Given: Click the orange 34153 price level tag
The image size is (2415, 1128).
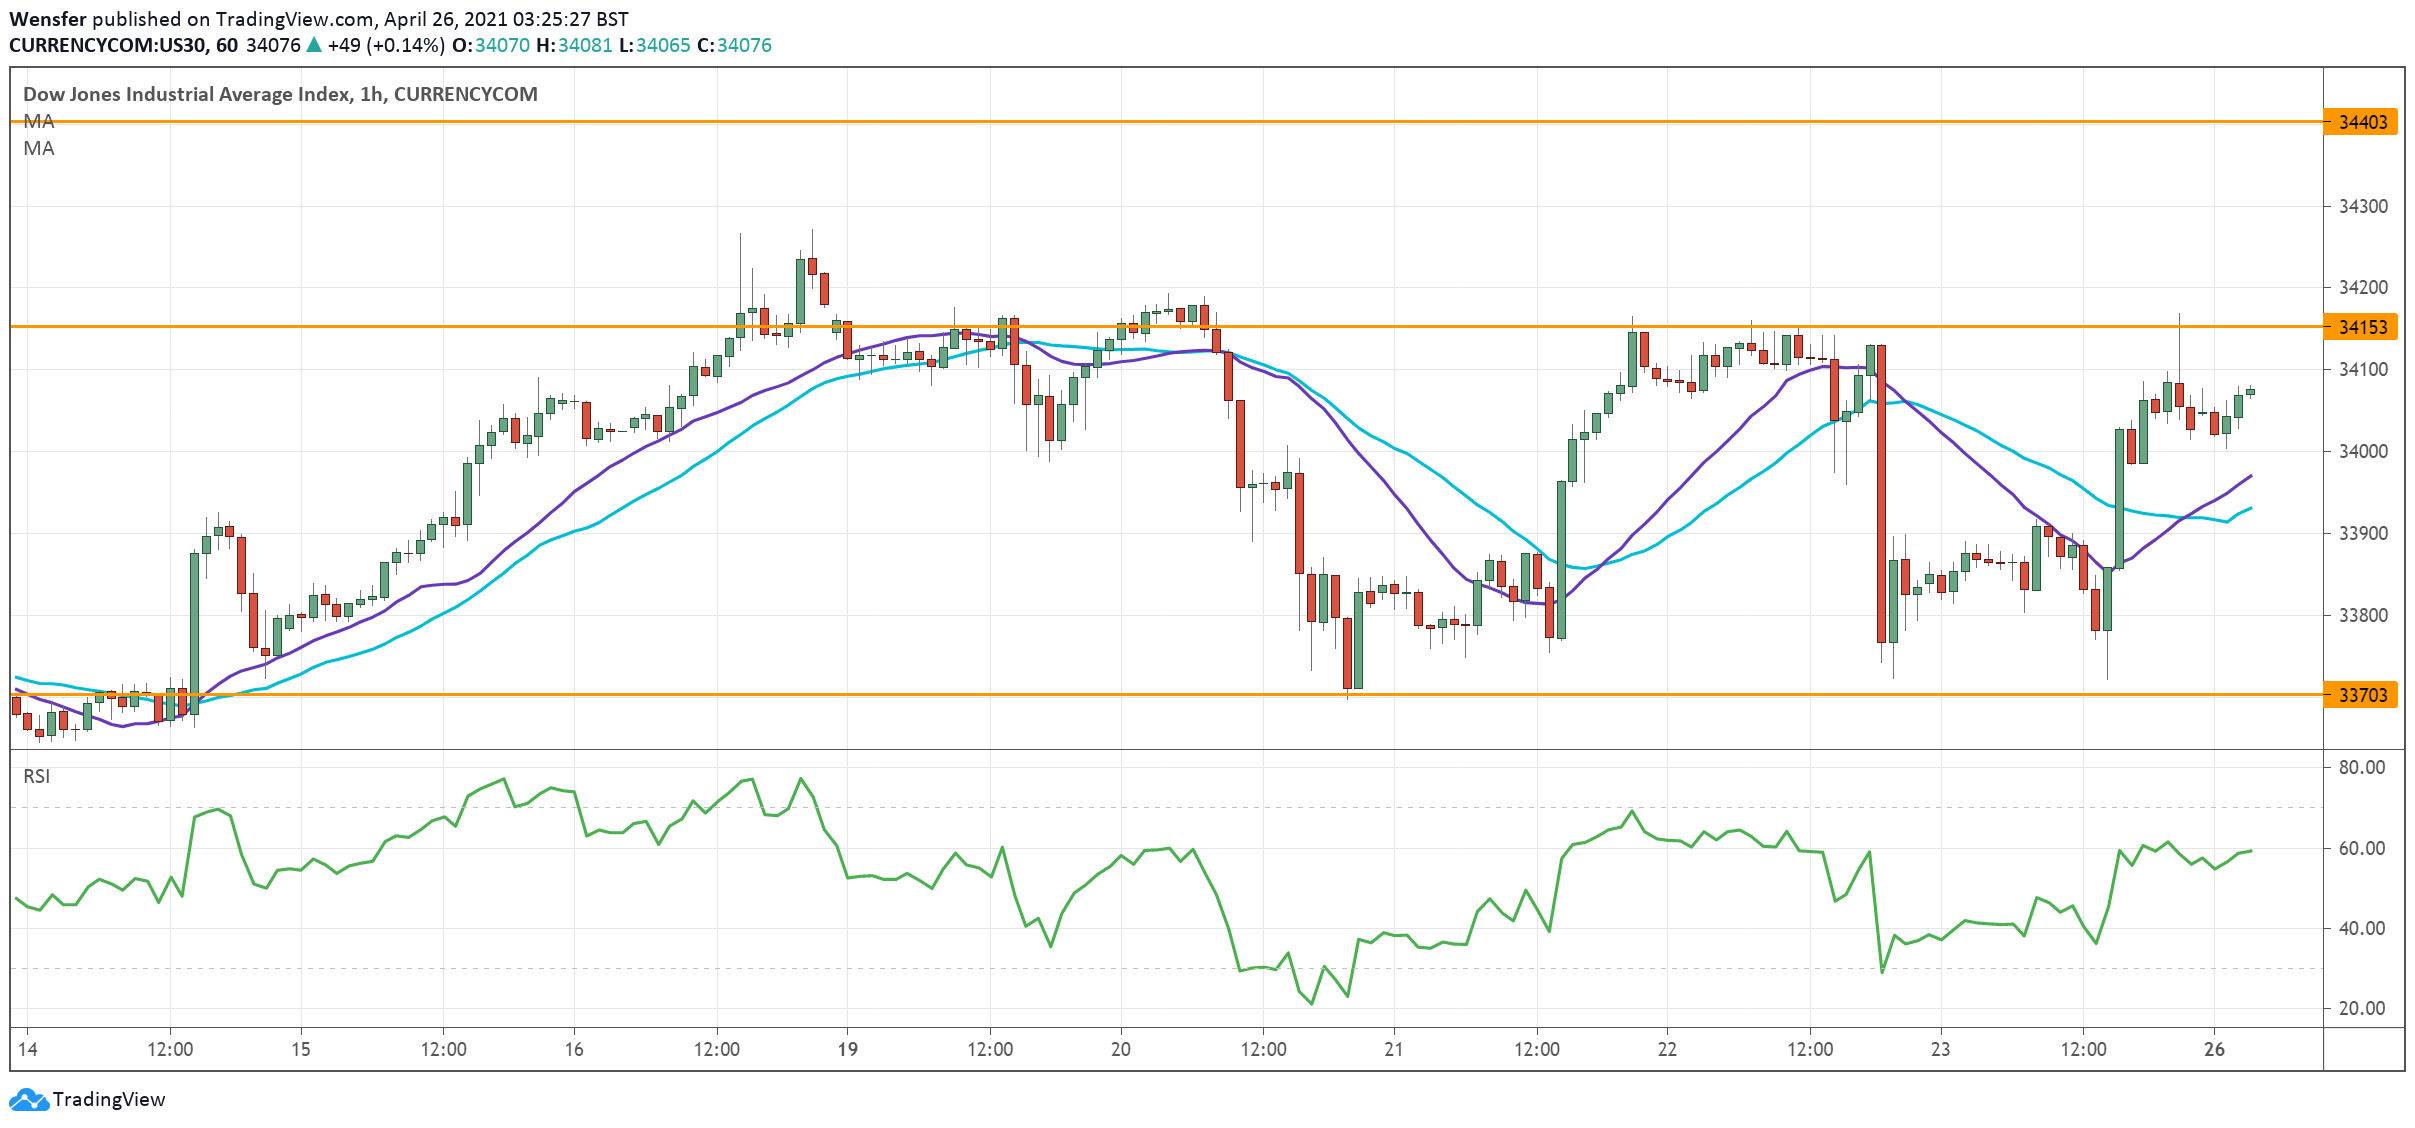Looking at the screenshot, I should [2362, 327].
